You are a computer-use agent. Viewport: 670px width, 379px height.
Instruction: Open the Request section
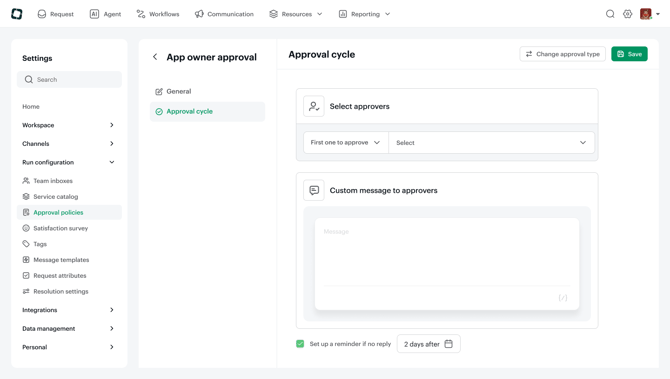pyautogui.click(x=56, y=14)
